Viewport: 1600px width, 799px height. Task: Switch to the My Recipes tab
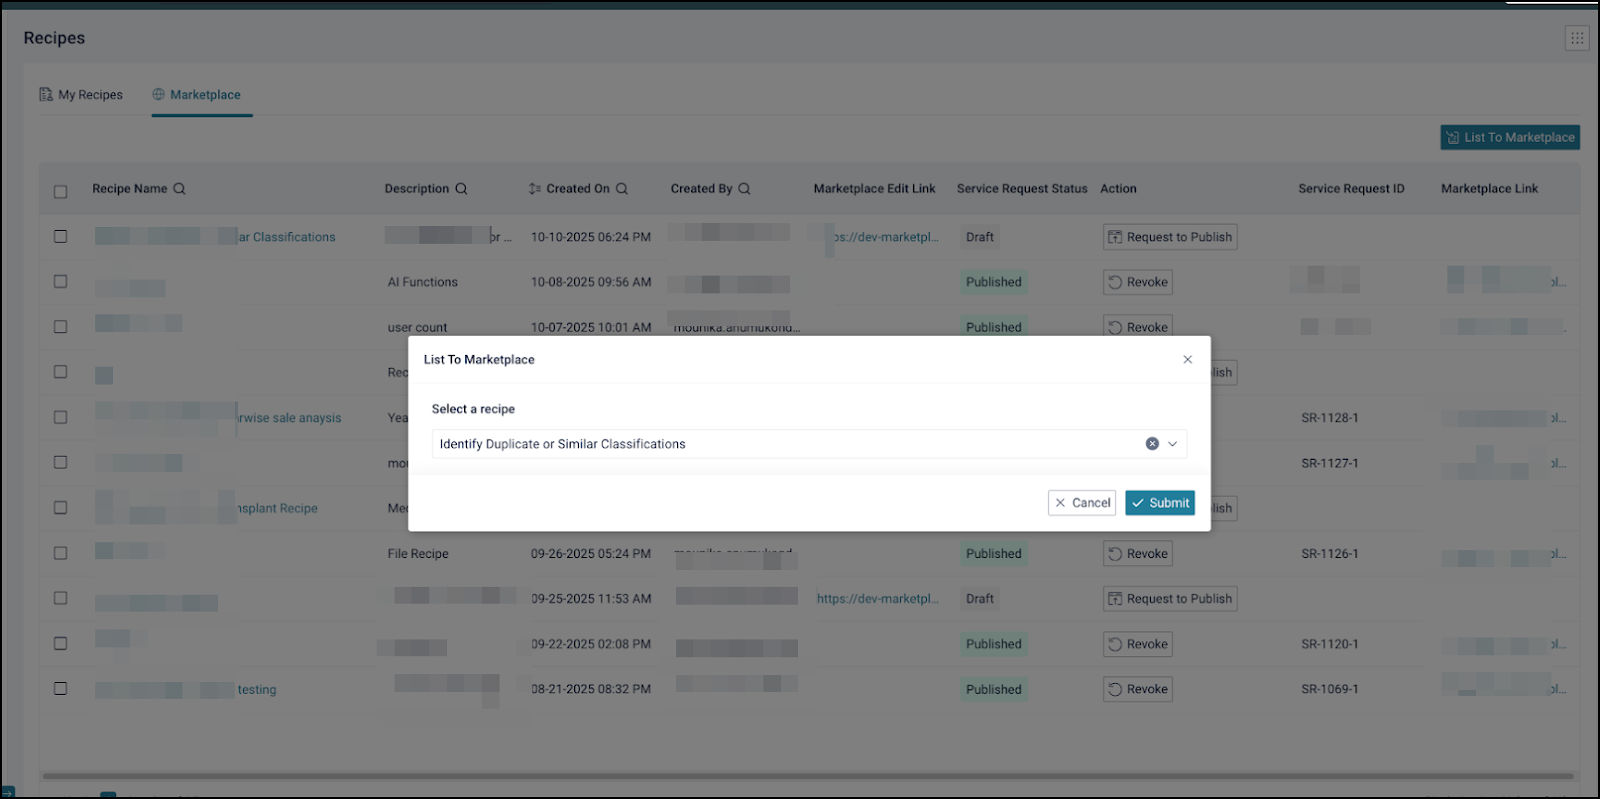pos(81,95)
